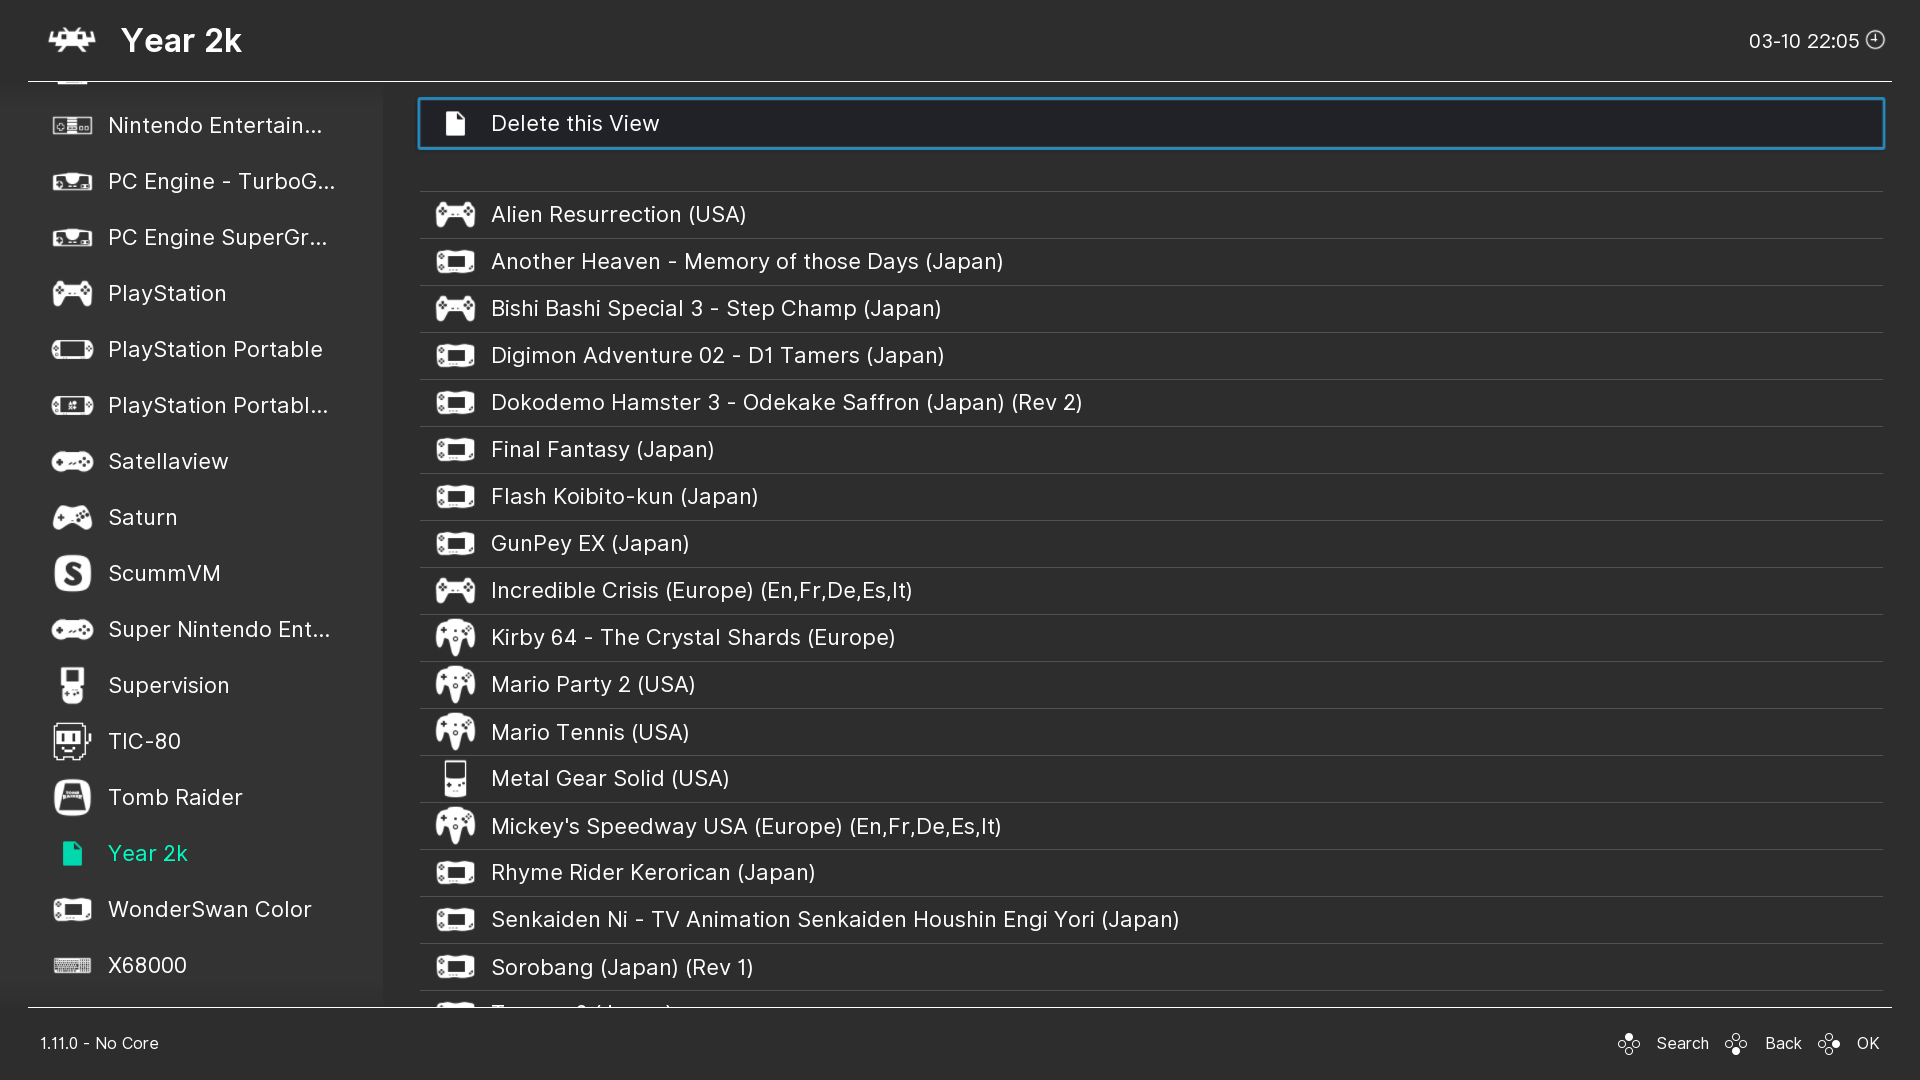Select Final Fantasy (Japan) entry
Screen dimensions: 1920x1080
(x=602, y=450)
